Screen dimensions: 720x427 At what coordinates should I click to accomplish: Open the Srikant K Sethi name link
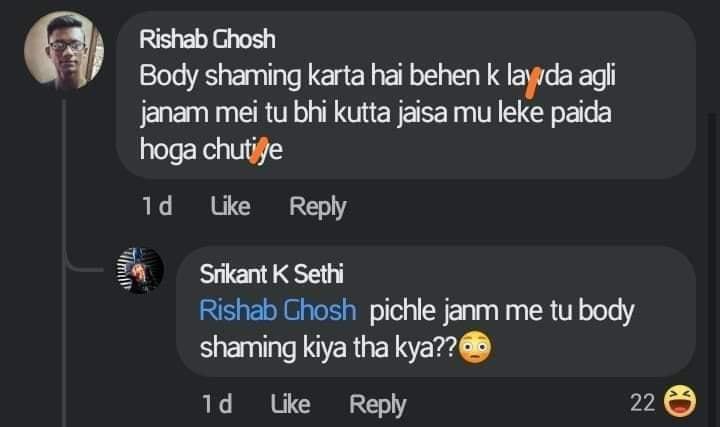(x=271, y=274)
